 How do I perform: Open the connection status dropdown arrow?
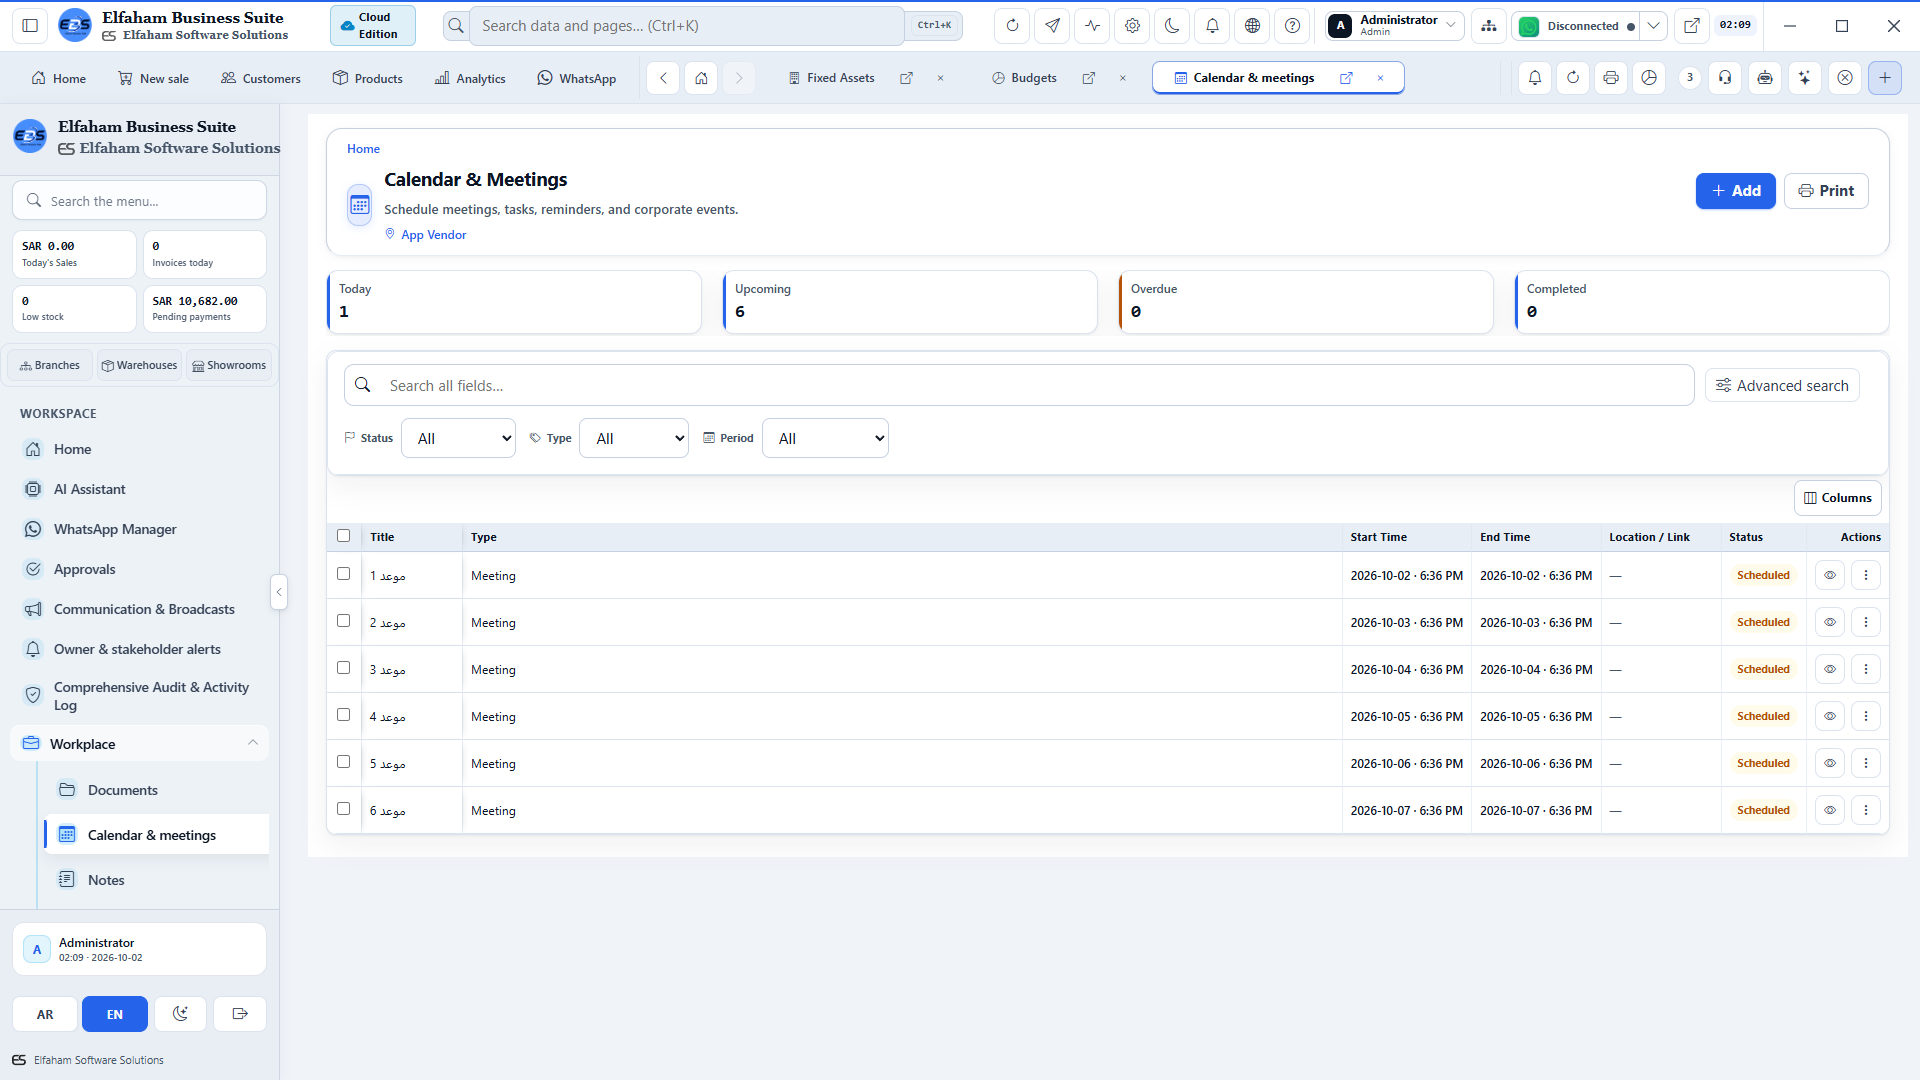tap(1653, 26)
